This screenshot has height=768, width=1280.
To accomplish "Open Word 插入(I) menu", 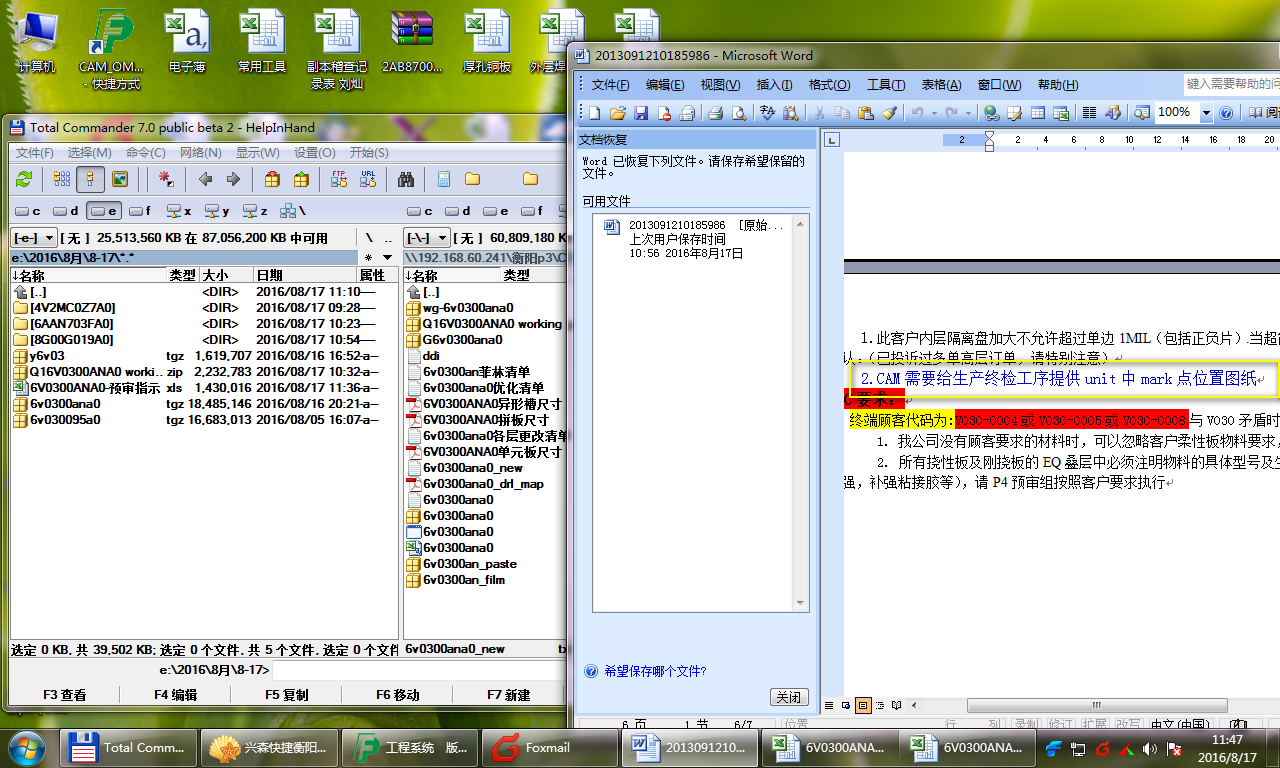I will pos(774,85).
